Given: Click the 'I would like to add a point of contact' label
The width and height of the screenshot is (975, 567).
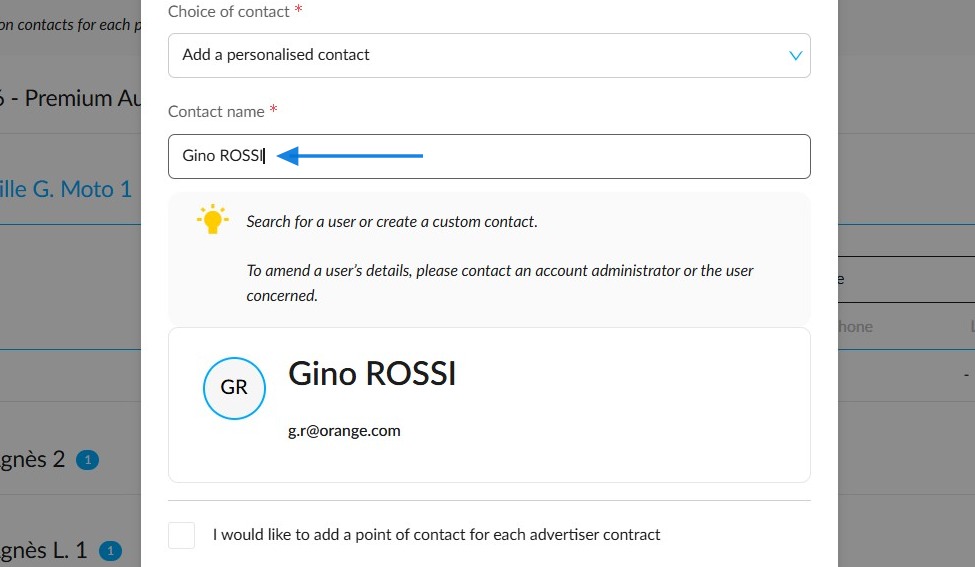Looking at the screenshot, I should click(x=436, y=535).
